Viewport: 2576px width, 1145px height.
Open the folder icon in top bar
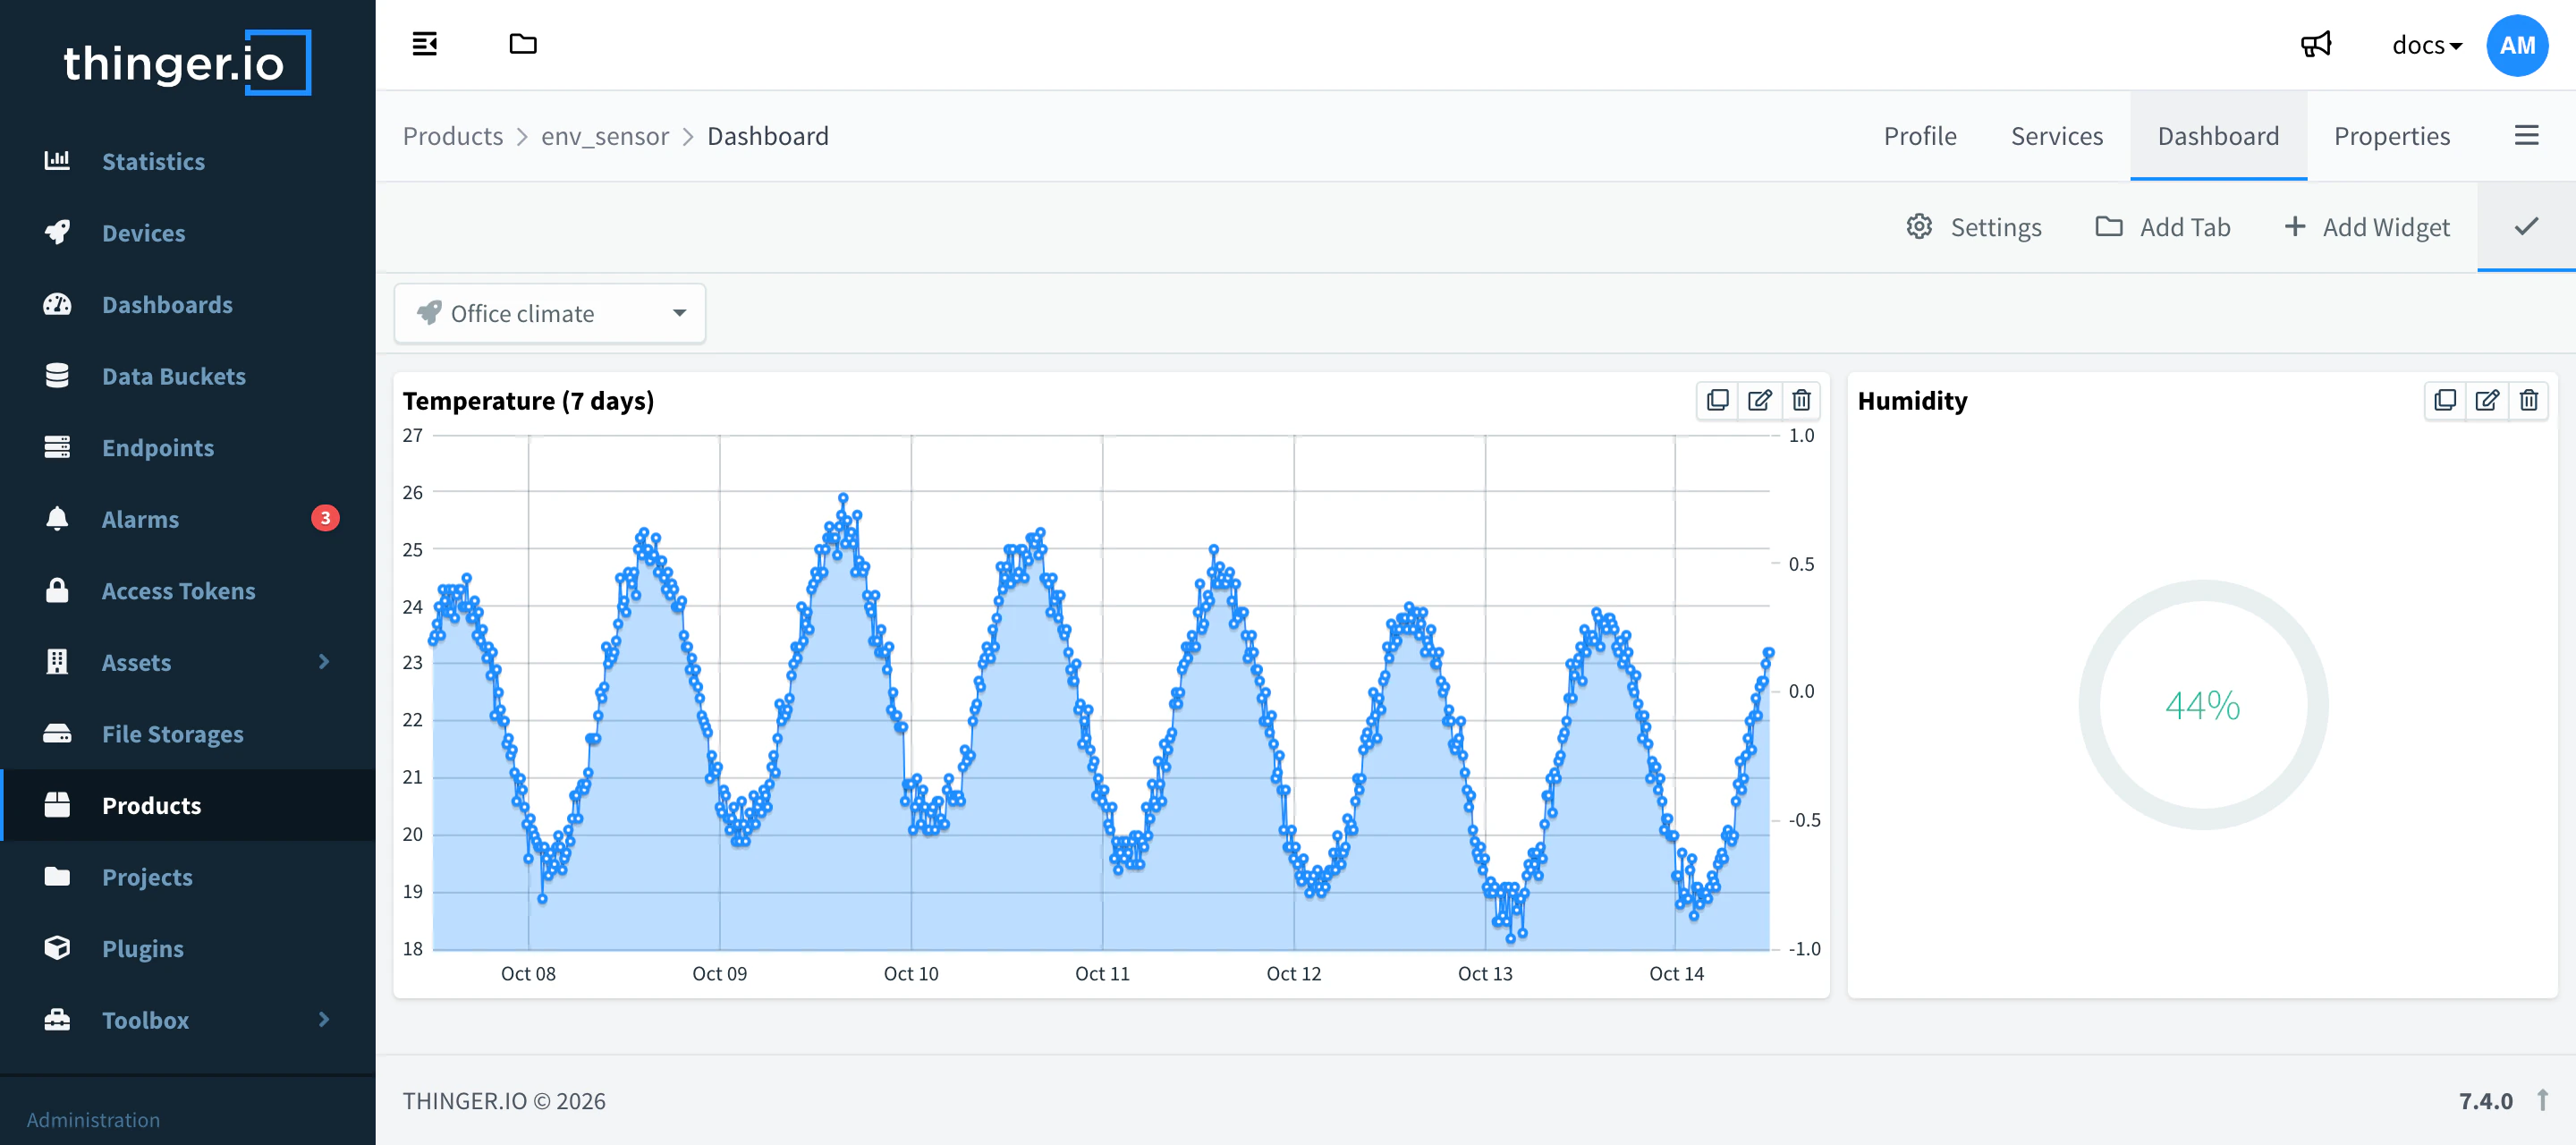[522, 44]
